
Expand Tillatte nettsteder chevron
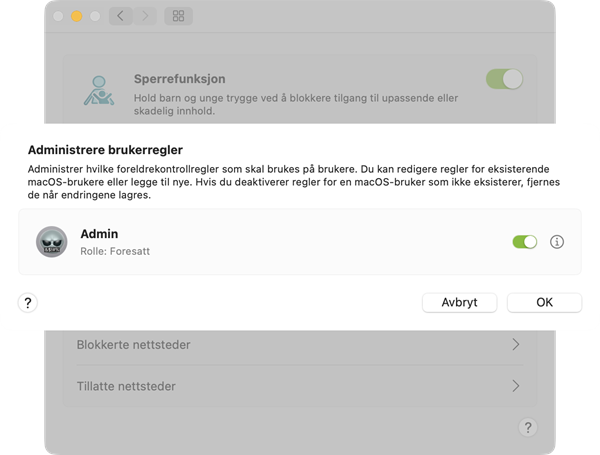[516, 386]
